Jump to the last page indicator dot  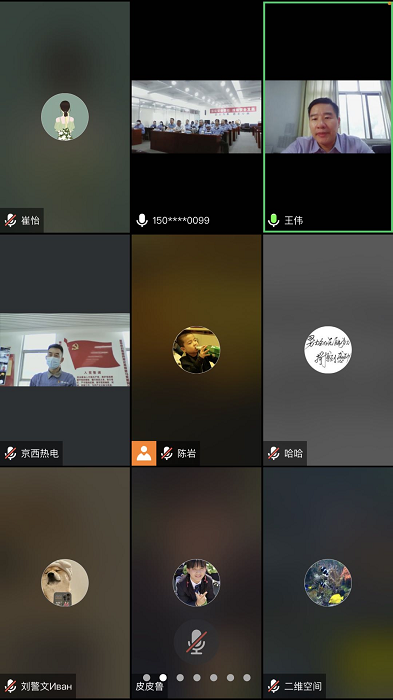click(247, 677)
